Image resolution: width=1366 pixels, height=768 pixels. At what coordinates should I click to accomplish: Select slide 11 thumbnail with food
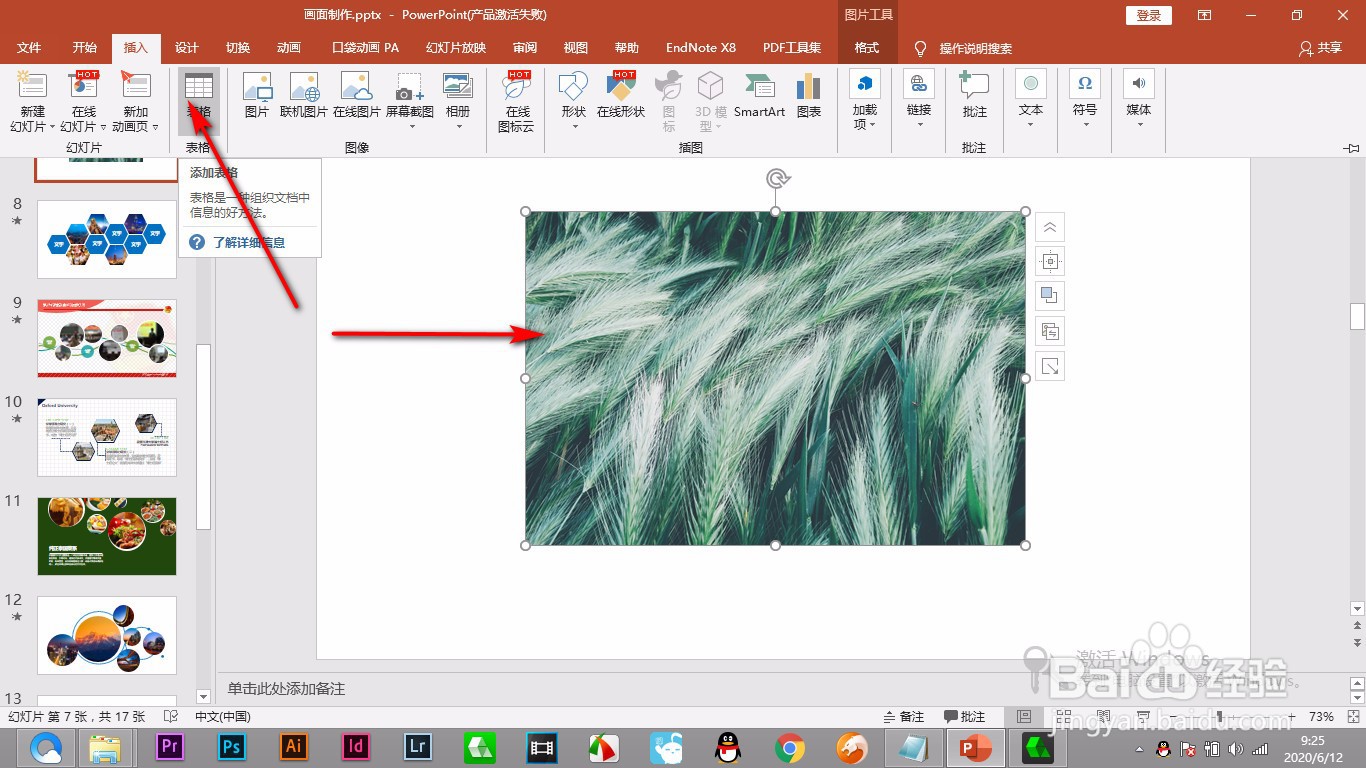(107, 537)
